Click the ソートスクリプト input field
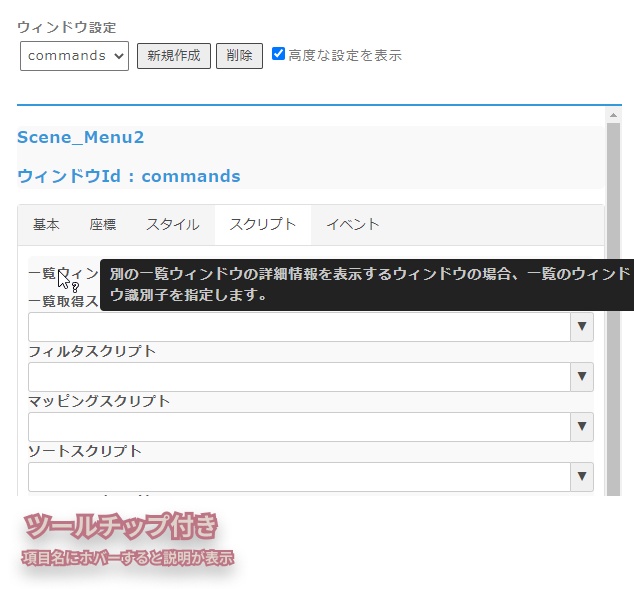Image resolution: width=634 pixels, height=589 pixels. 299,477
